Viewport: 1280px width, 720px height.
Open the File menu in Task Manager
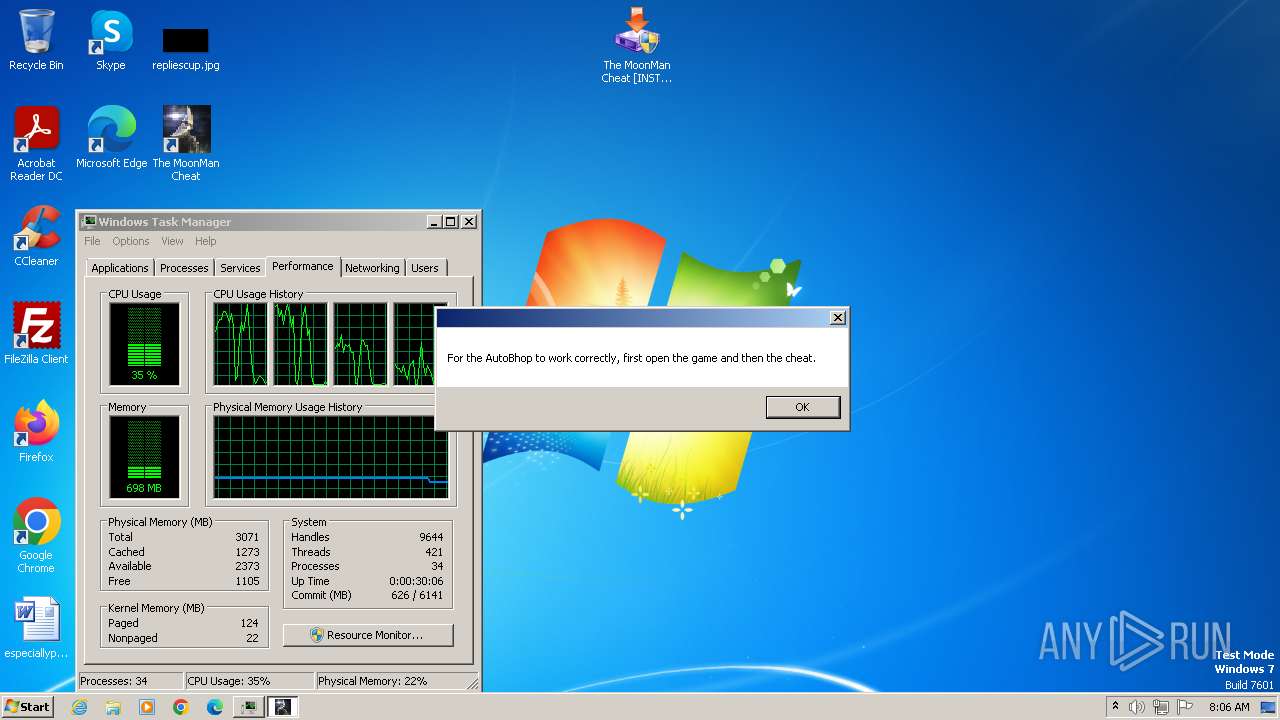coord(92,241)
